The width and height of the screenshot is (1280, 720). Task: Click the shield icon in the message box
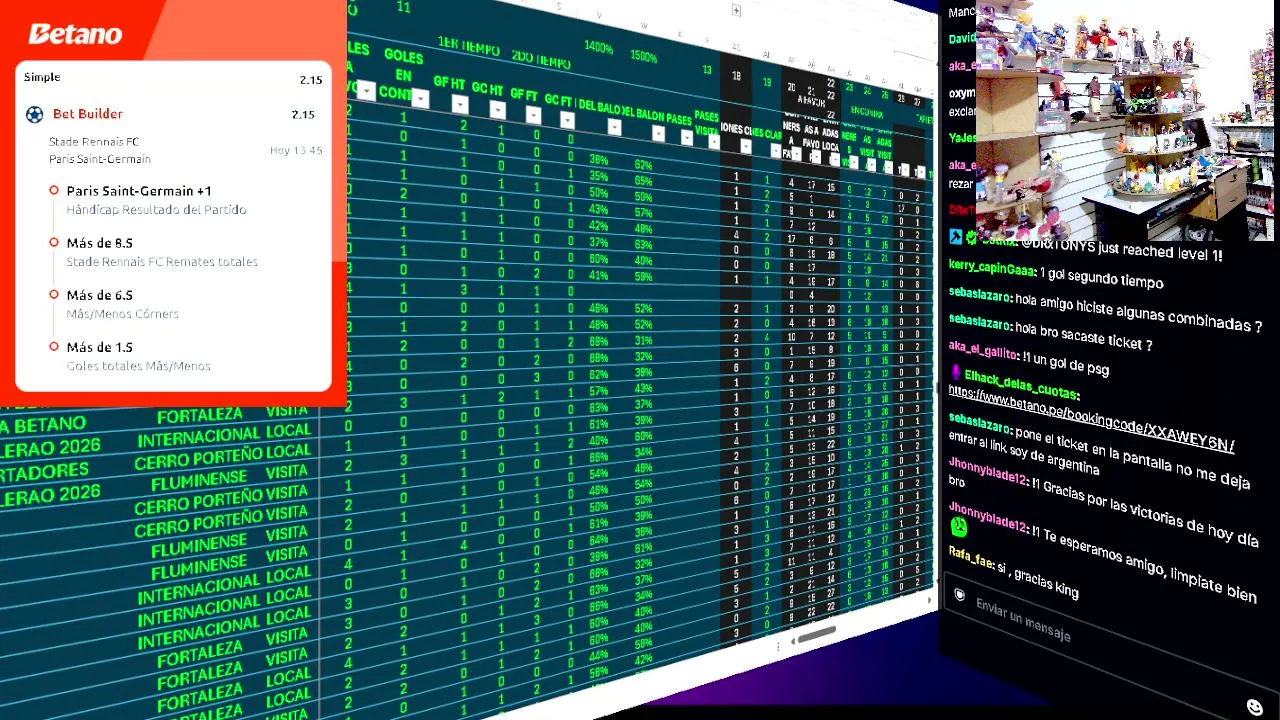tap(959, 596)
